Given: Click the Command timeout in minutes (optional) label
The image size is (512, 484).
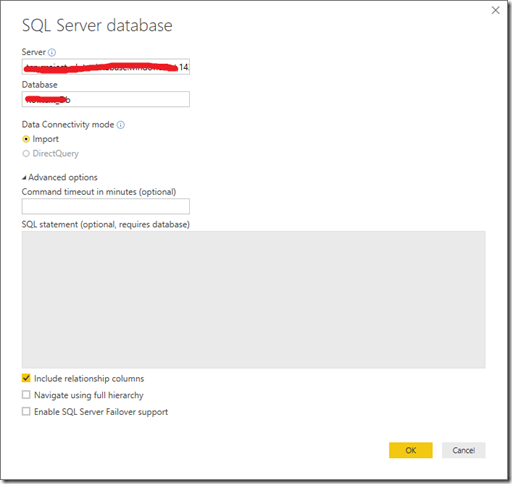Looking at the screenshot, I should (x=99, y=192).
